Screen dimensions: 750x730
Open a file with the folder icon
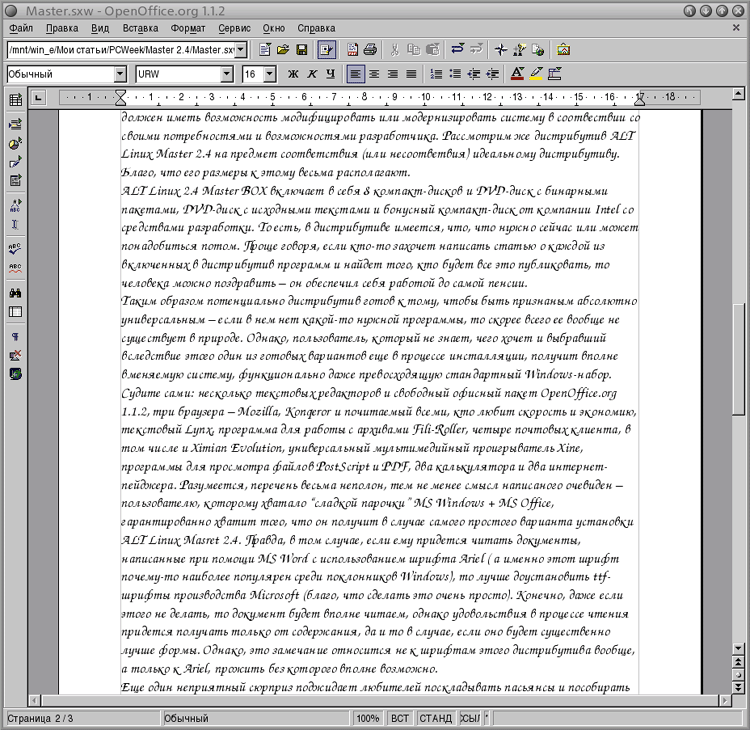[283, 49]
